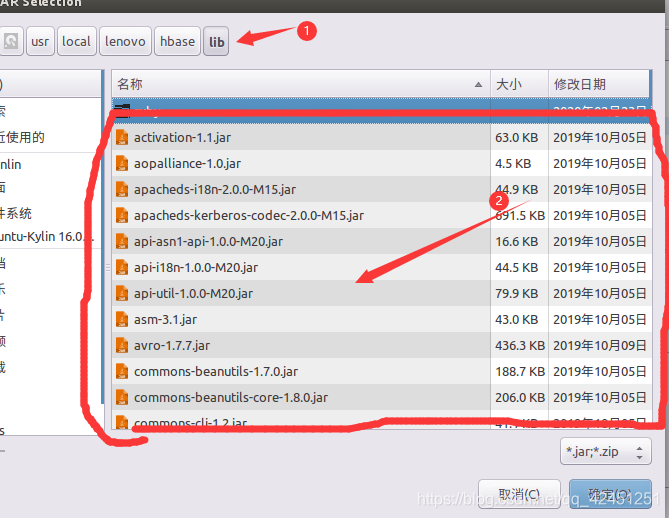The width and height of the screenshot is (669, 518).
Task: Click the 436.3 KB size cell
Action: click(520, 346)
